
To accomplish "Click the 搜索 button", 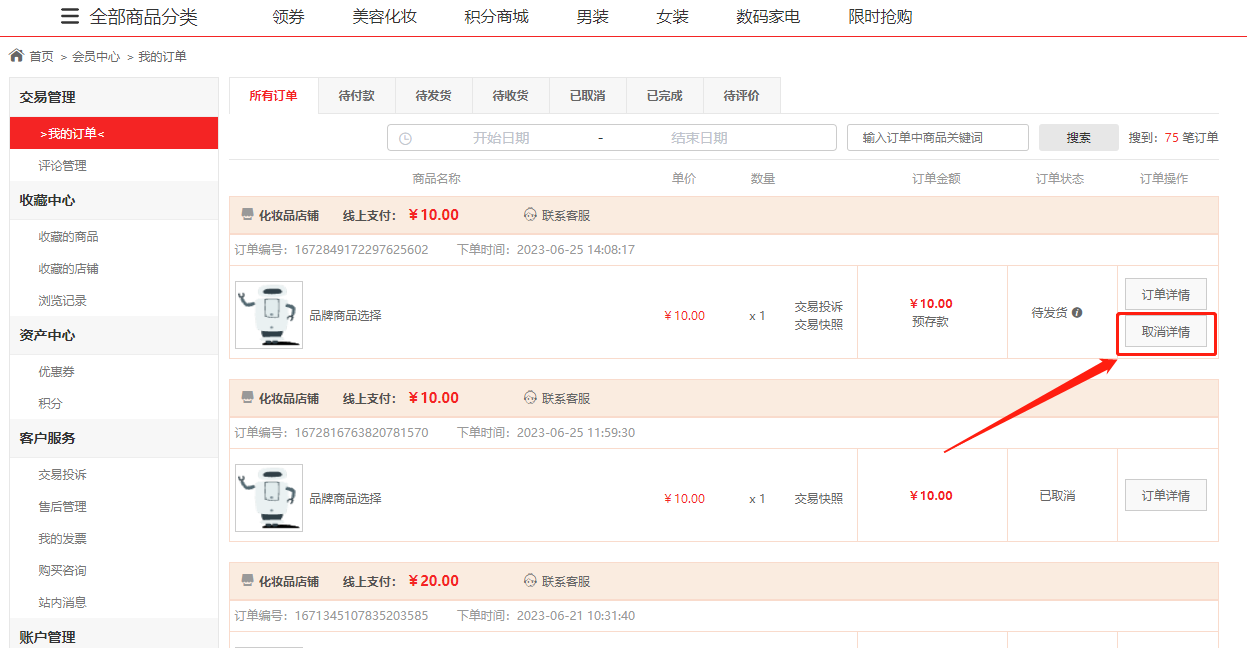I will (1079, 138).
